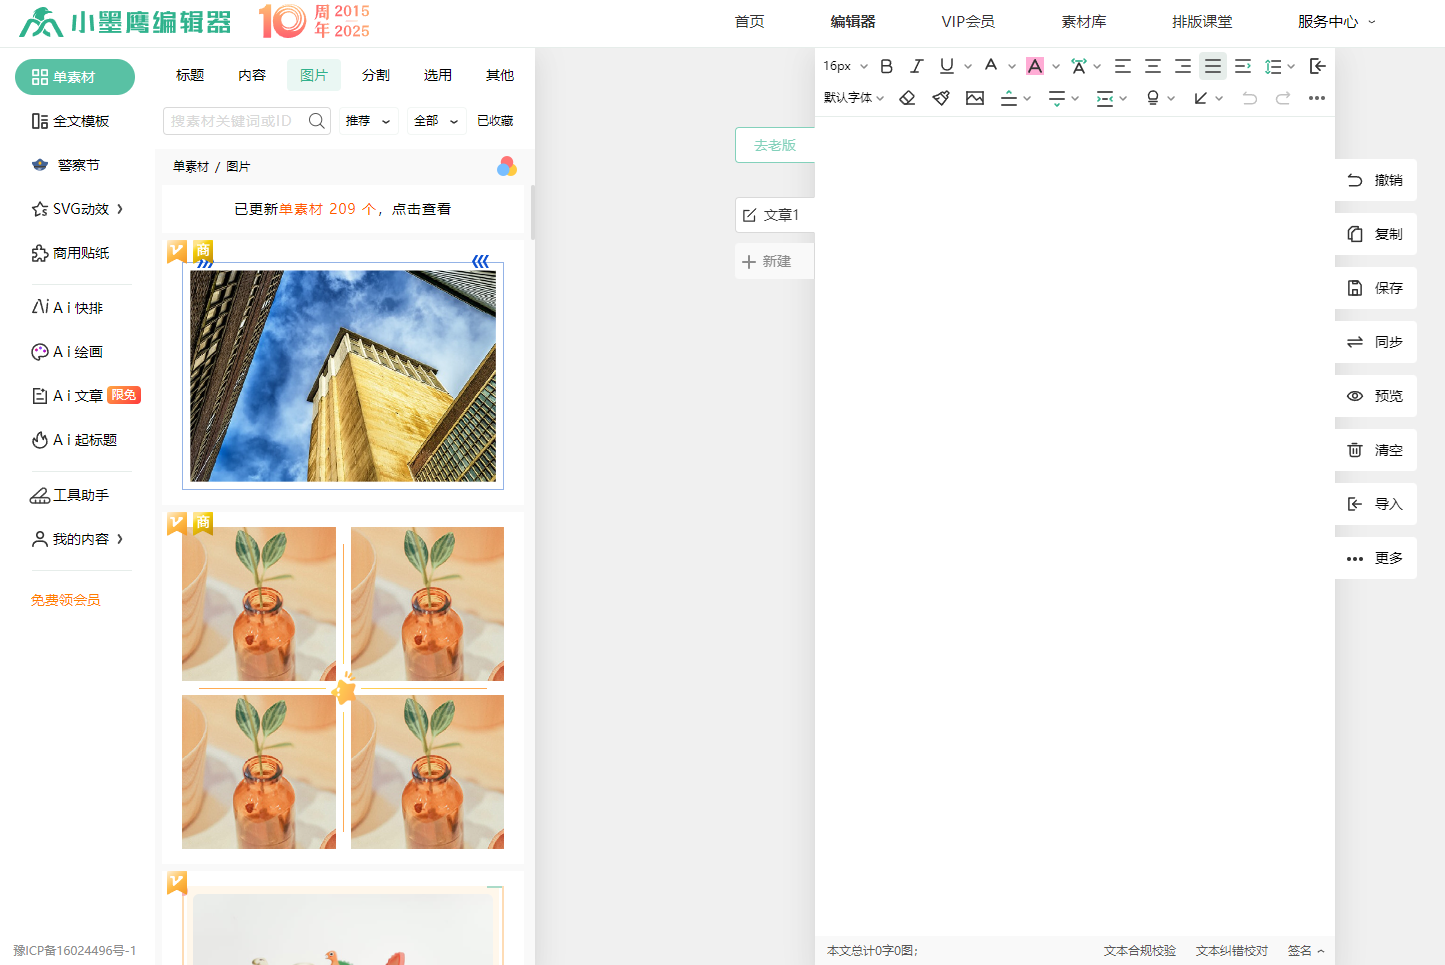
Task: Click the 保存 save button
Action: point(1376,288)
